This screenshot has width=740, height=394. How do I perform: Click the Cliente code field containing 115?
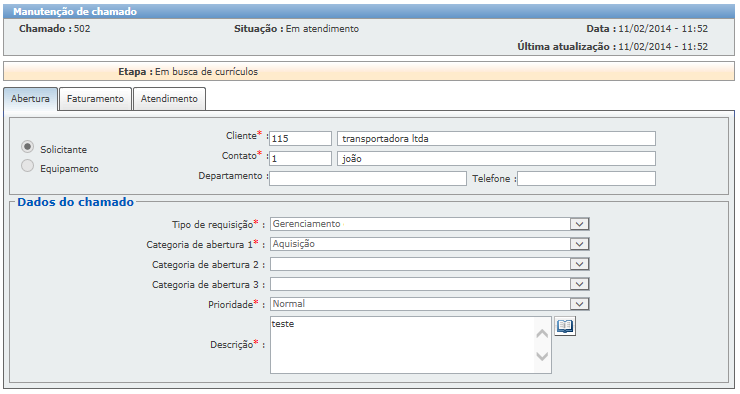pyautogui.click(x=301, y=139)
